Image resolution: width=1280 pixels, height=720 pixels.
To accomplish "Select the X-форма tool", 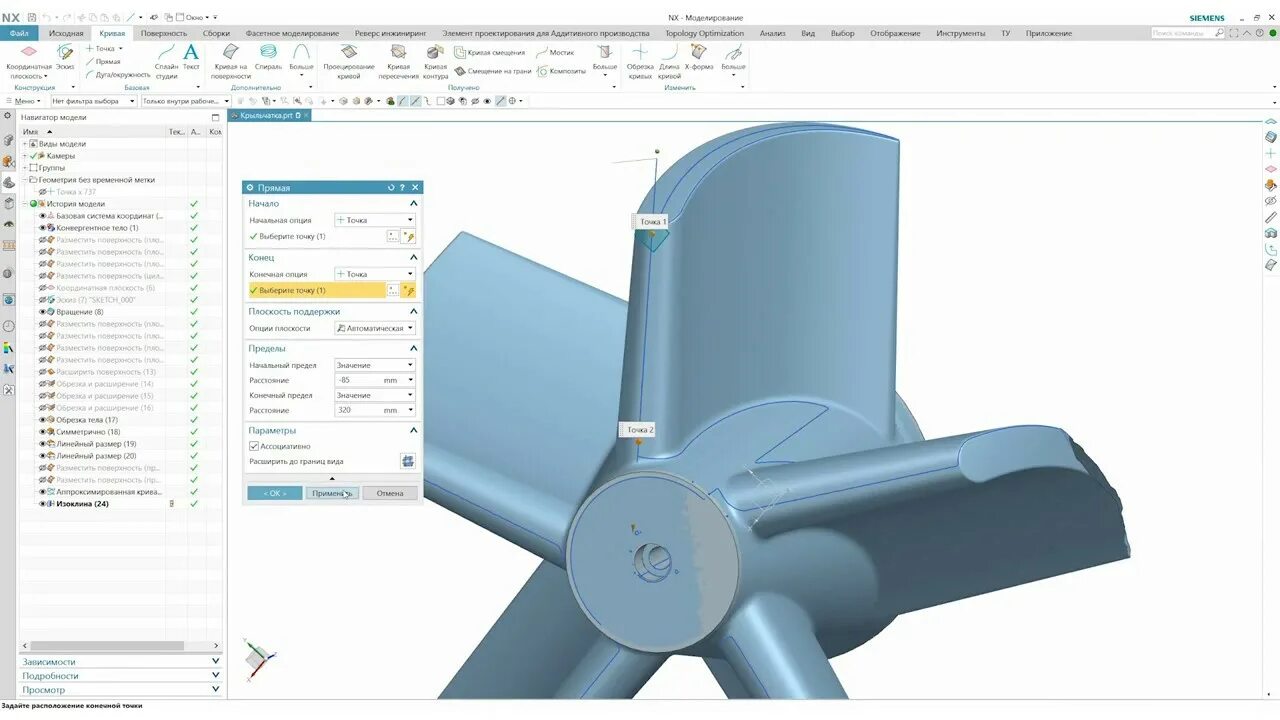I will coord(699,57).
